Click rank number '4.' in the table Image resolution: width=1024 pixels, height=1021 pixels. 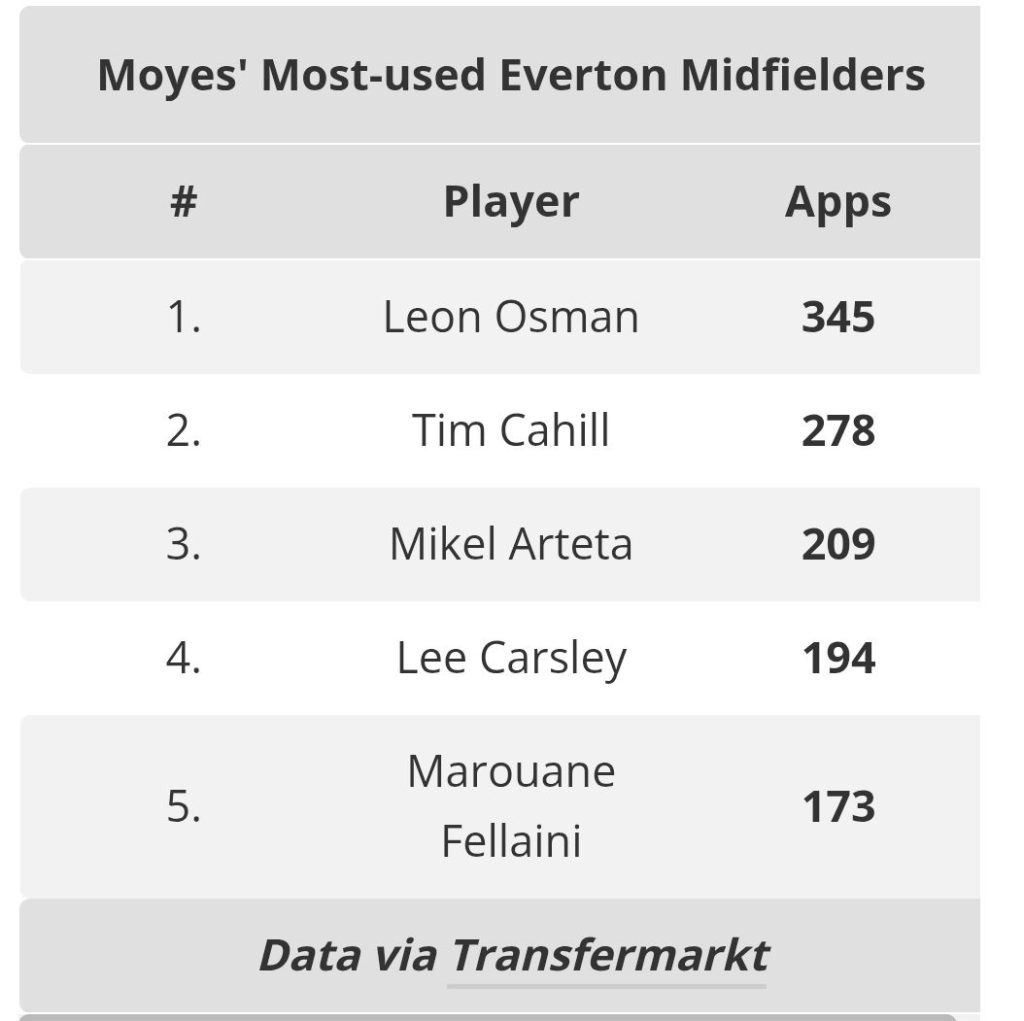click(183, 658)
